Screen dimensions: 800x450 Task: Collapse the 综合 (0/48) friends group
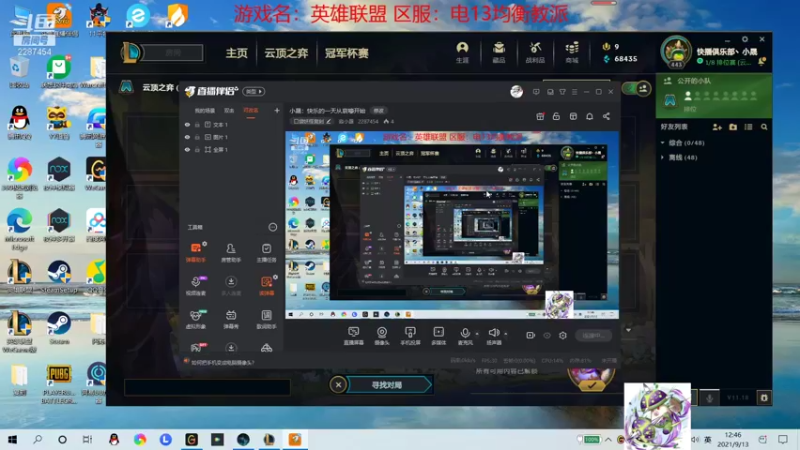tap(683, 143)
